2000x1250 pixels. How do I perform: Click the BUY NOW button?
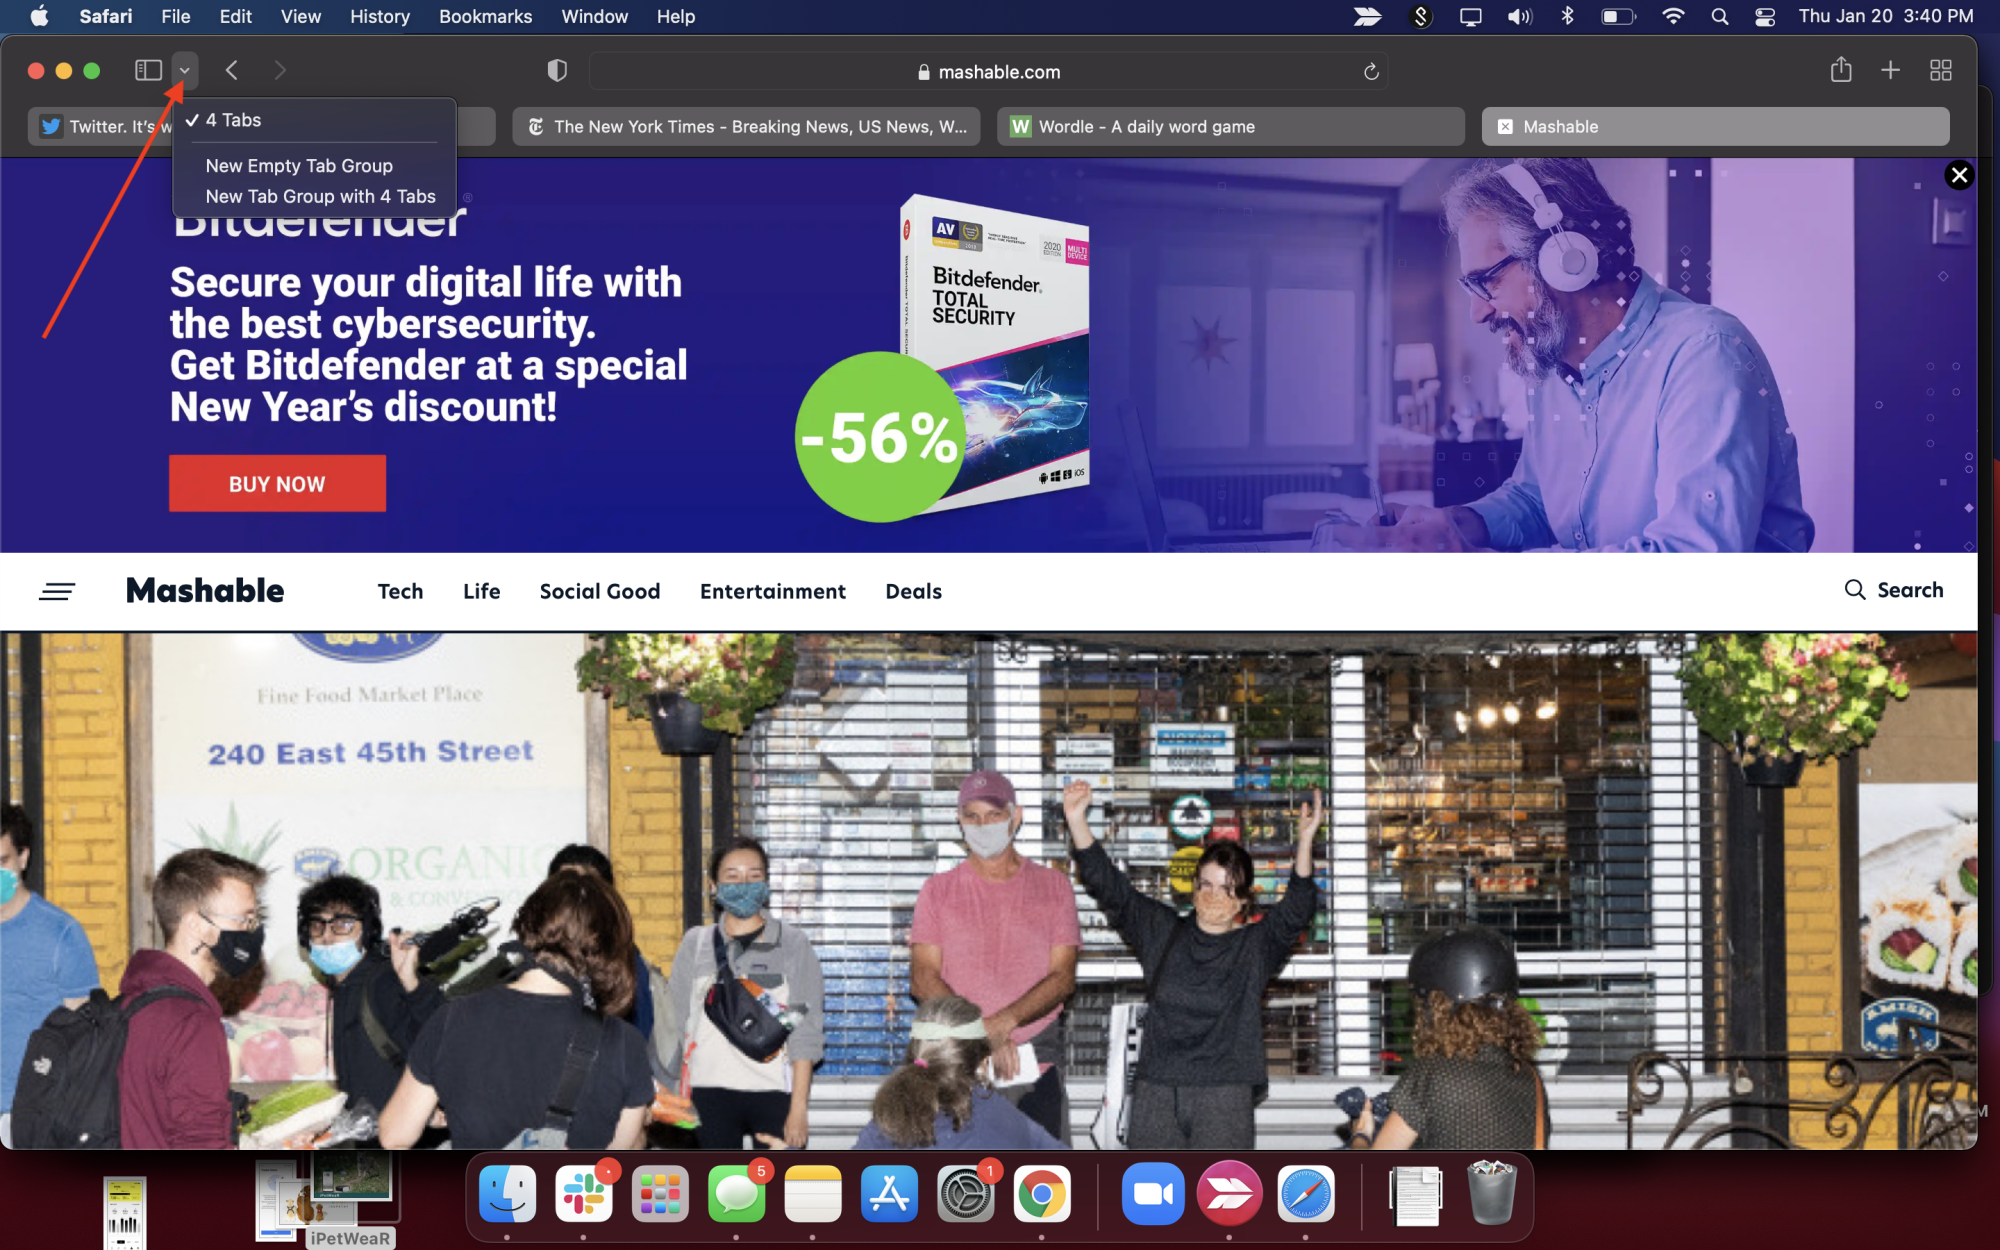pos(277,484)
